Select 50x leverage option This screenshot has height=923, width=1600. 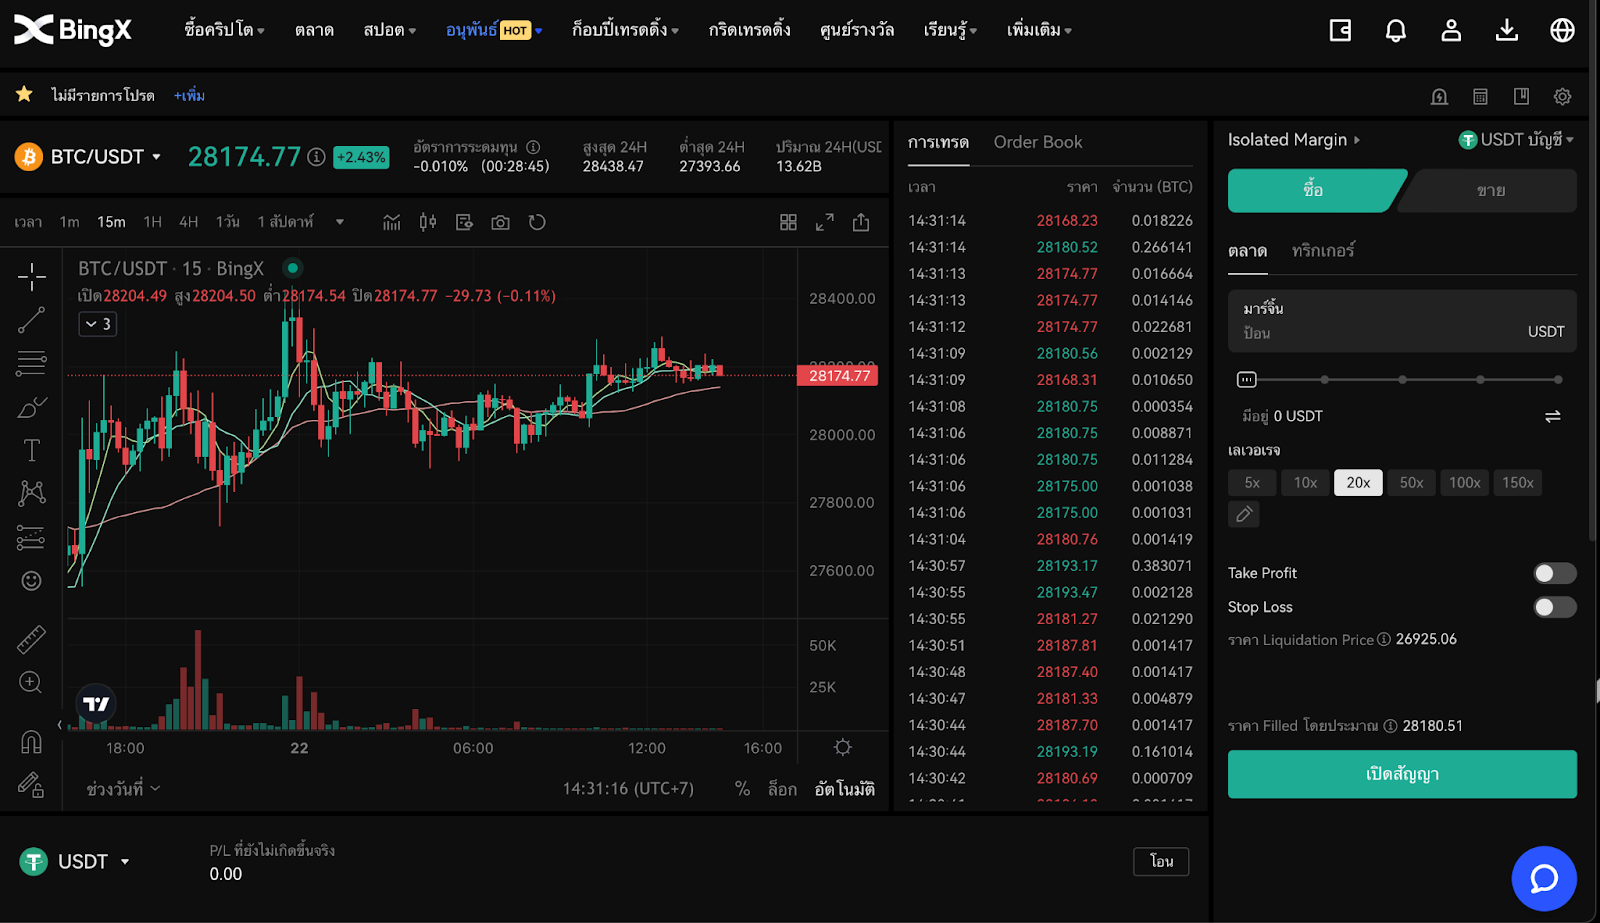click(1411, 483)
